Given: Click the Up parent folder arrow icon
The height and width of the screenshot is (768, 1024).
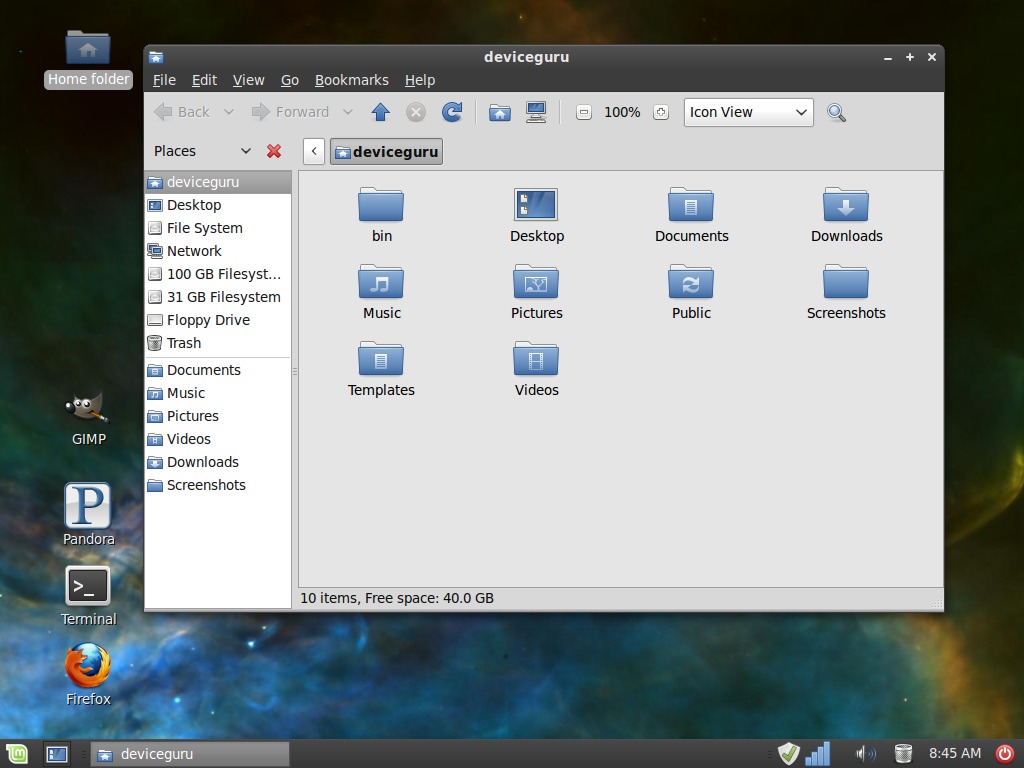Looking at the screenshot, I should [x=380, y=112].
